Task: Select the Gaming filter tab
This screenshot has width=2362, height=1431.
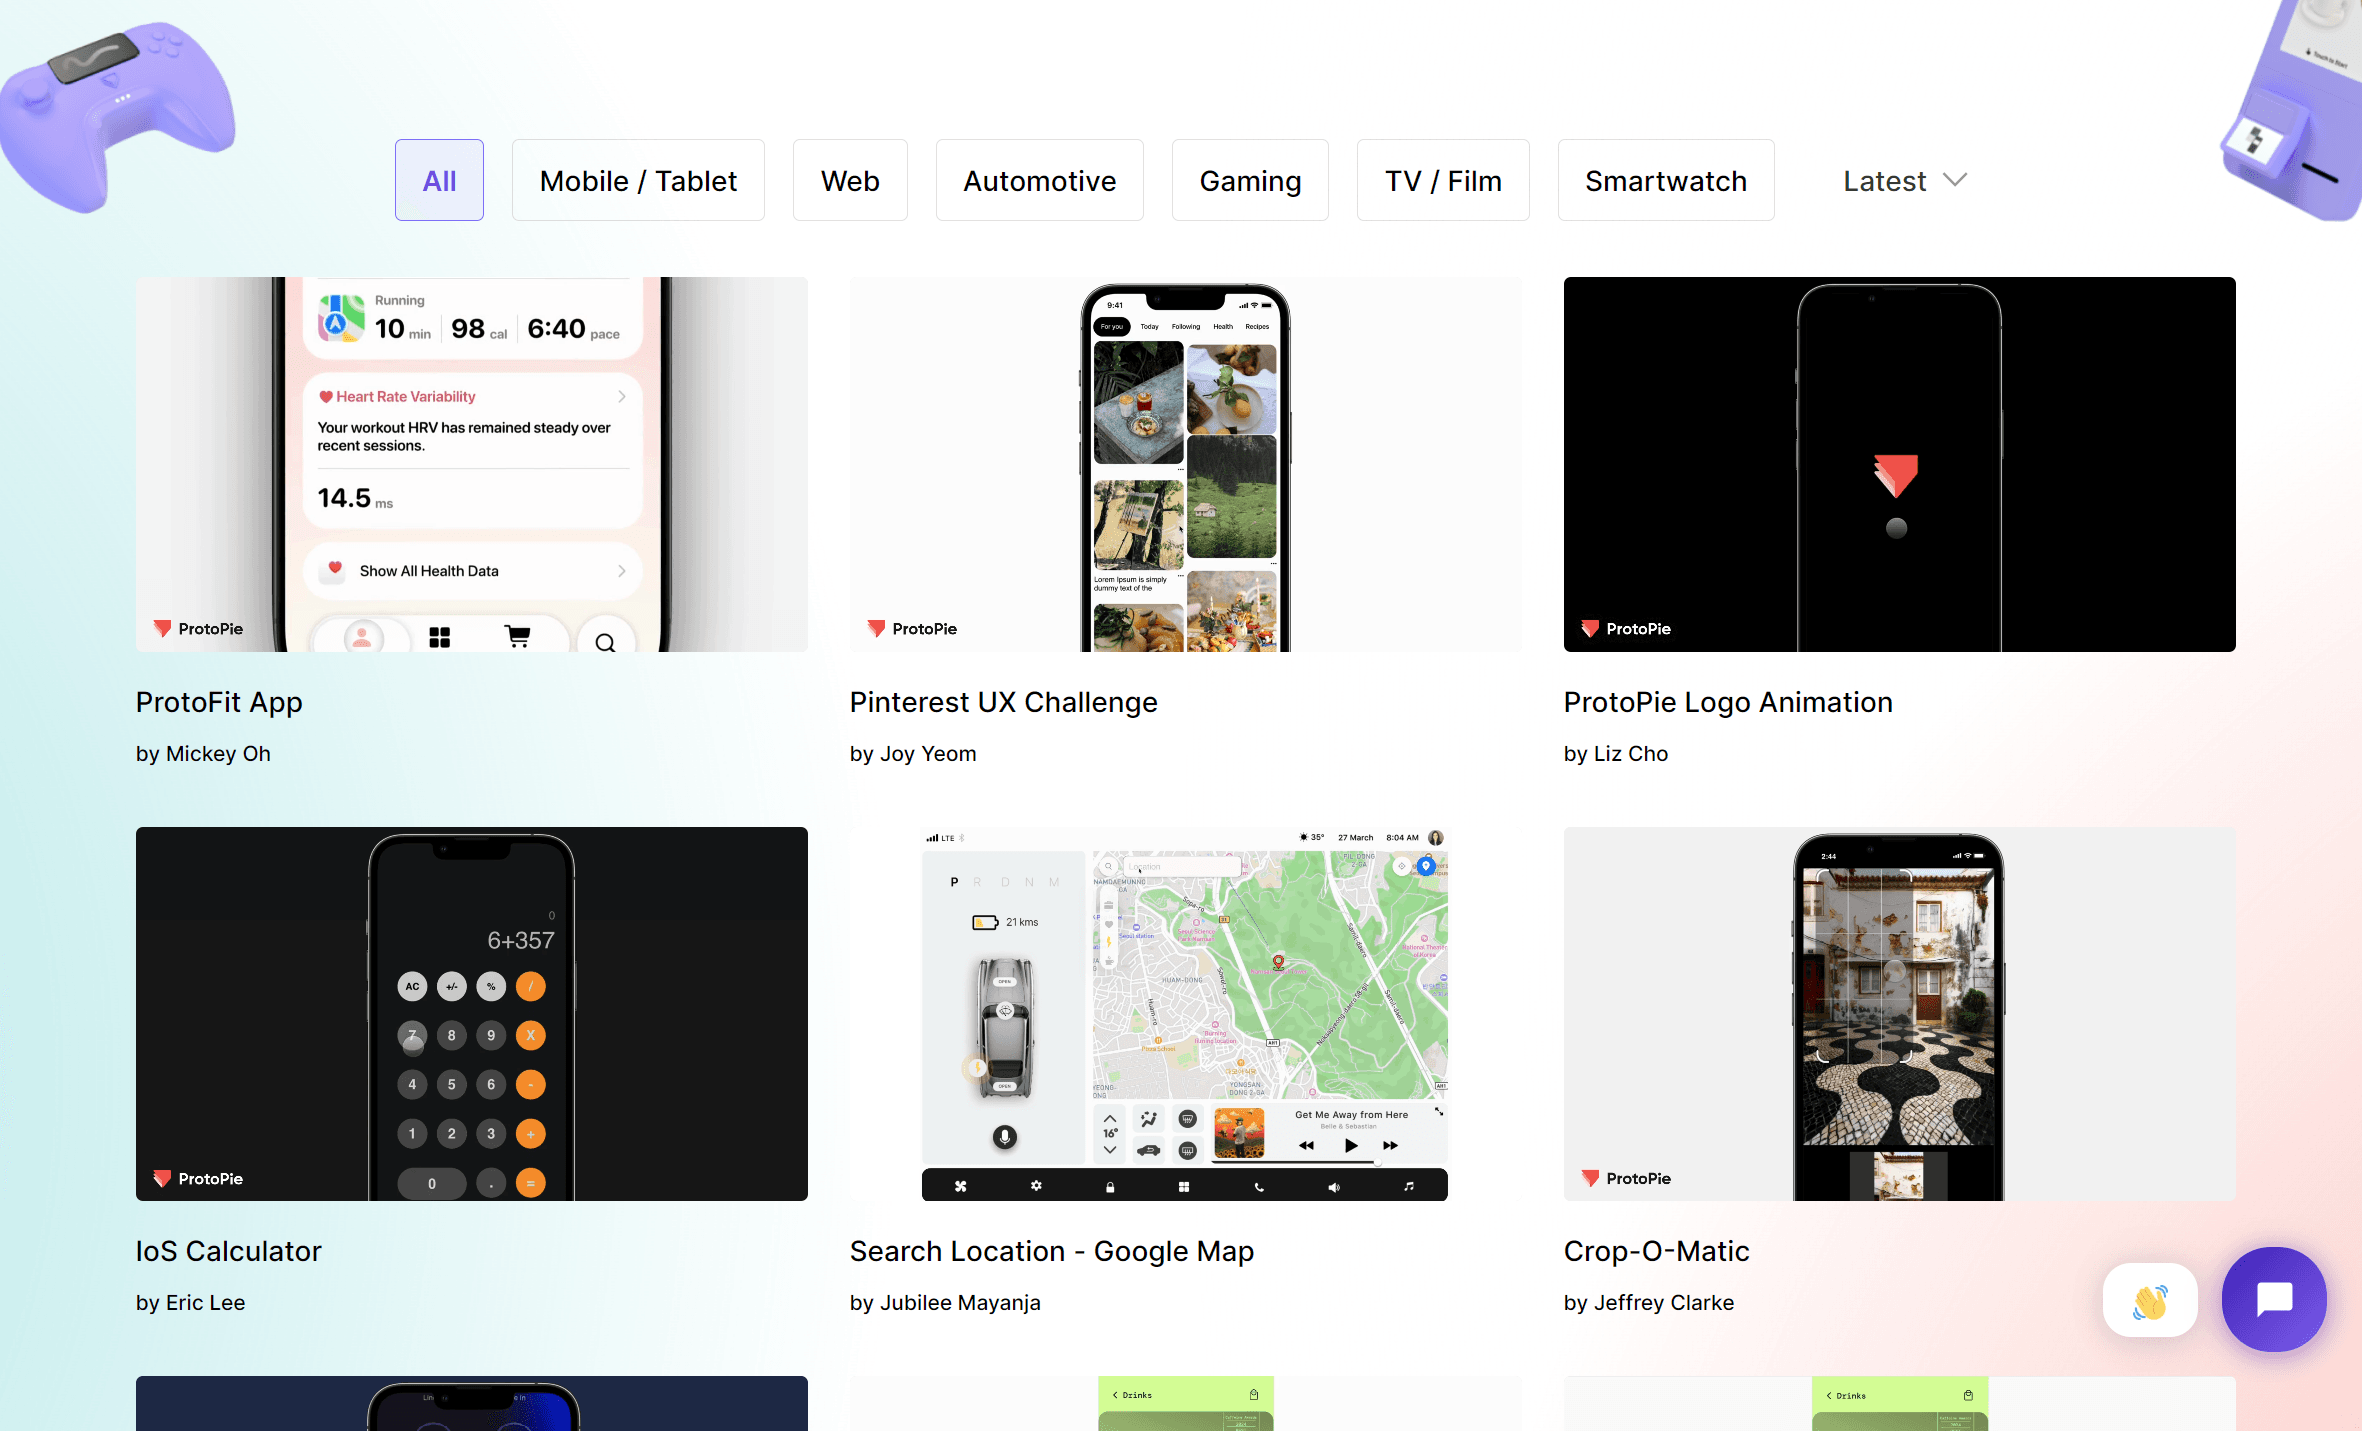Action: pyautogui.click(x=1250, y=181)
